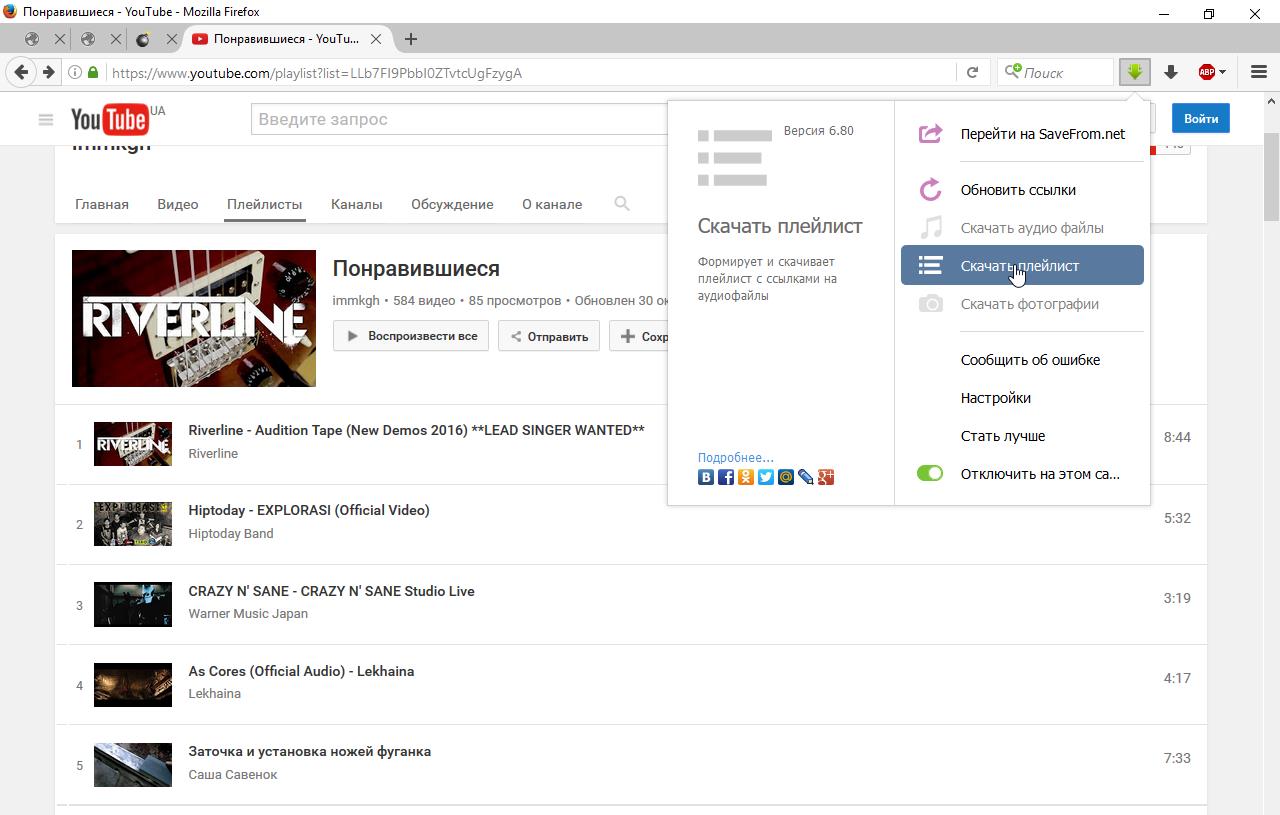The height and width of the screenshot is (815, 1280).
Task: Share via Twitter icon
Action: (766, 477)
